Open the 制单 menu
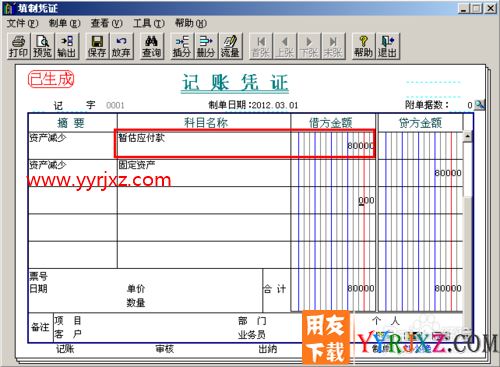This screenshot has height=367, width=500. click(x=64, y=23)
